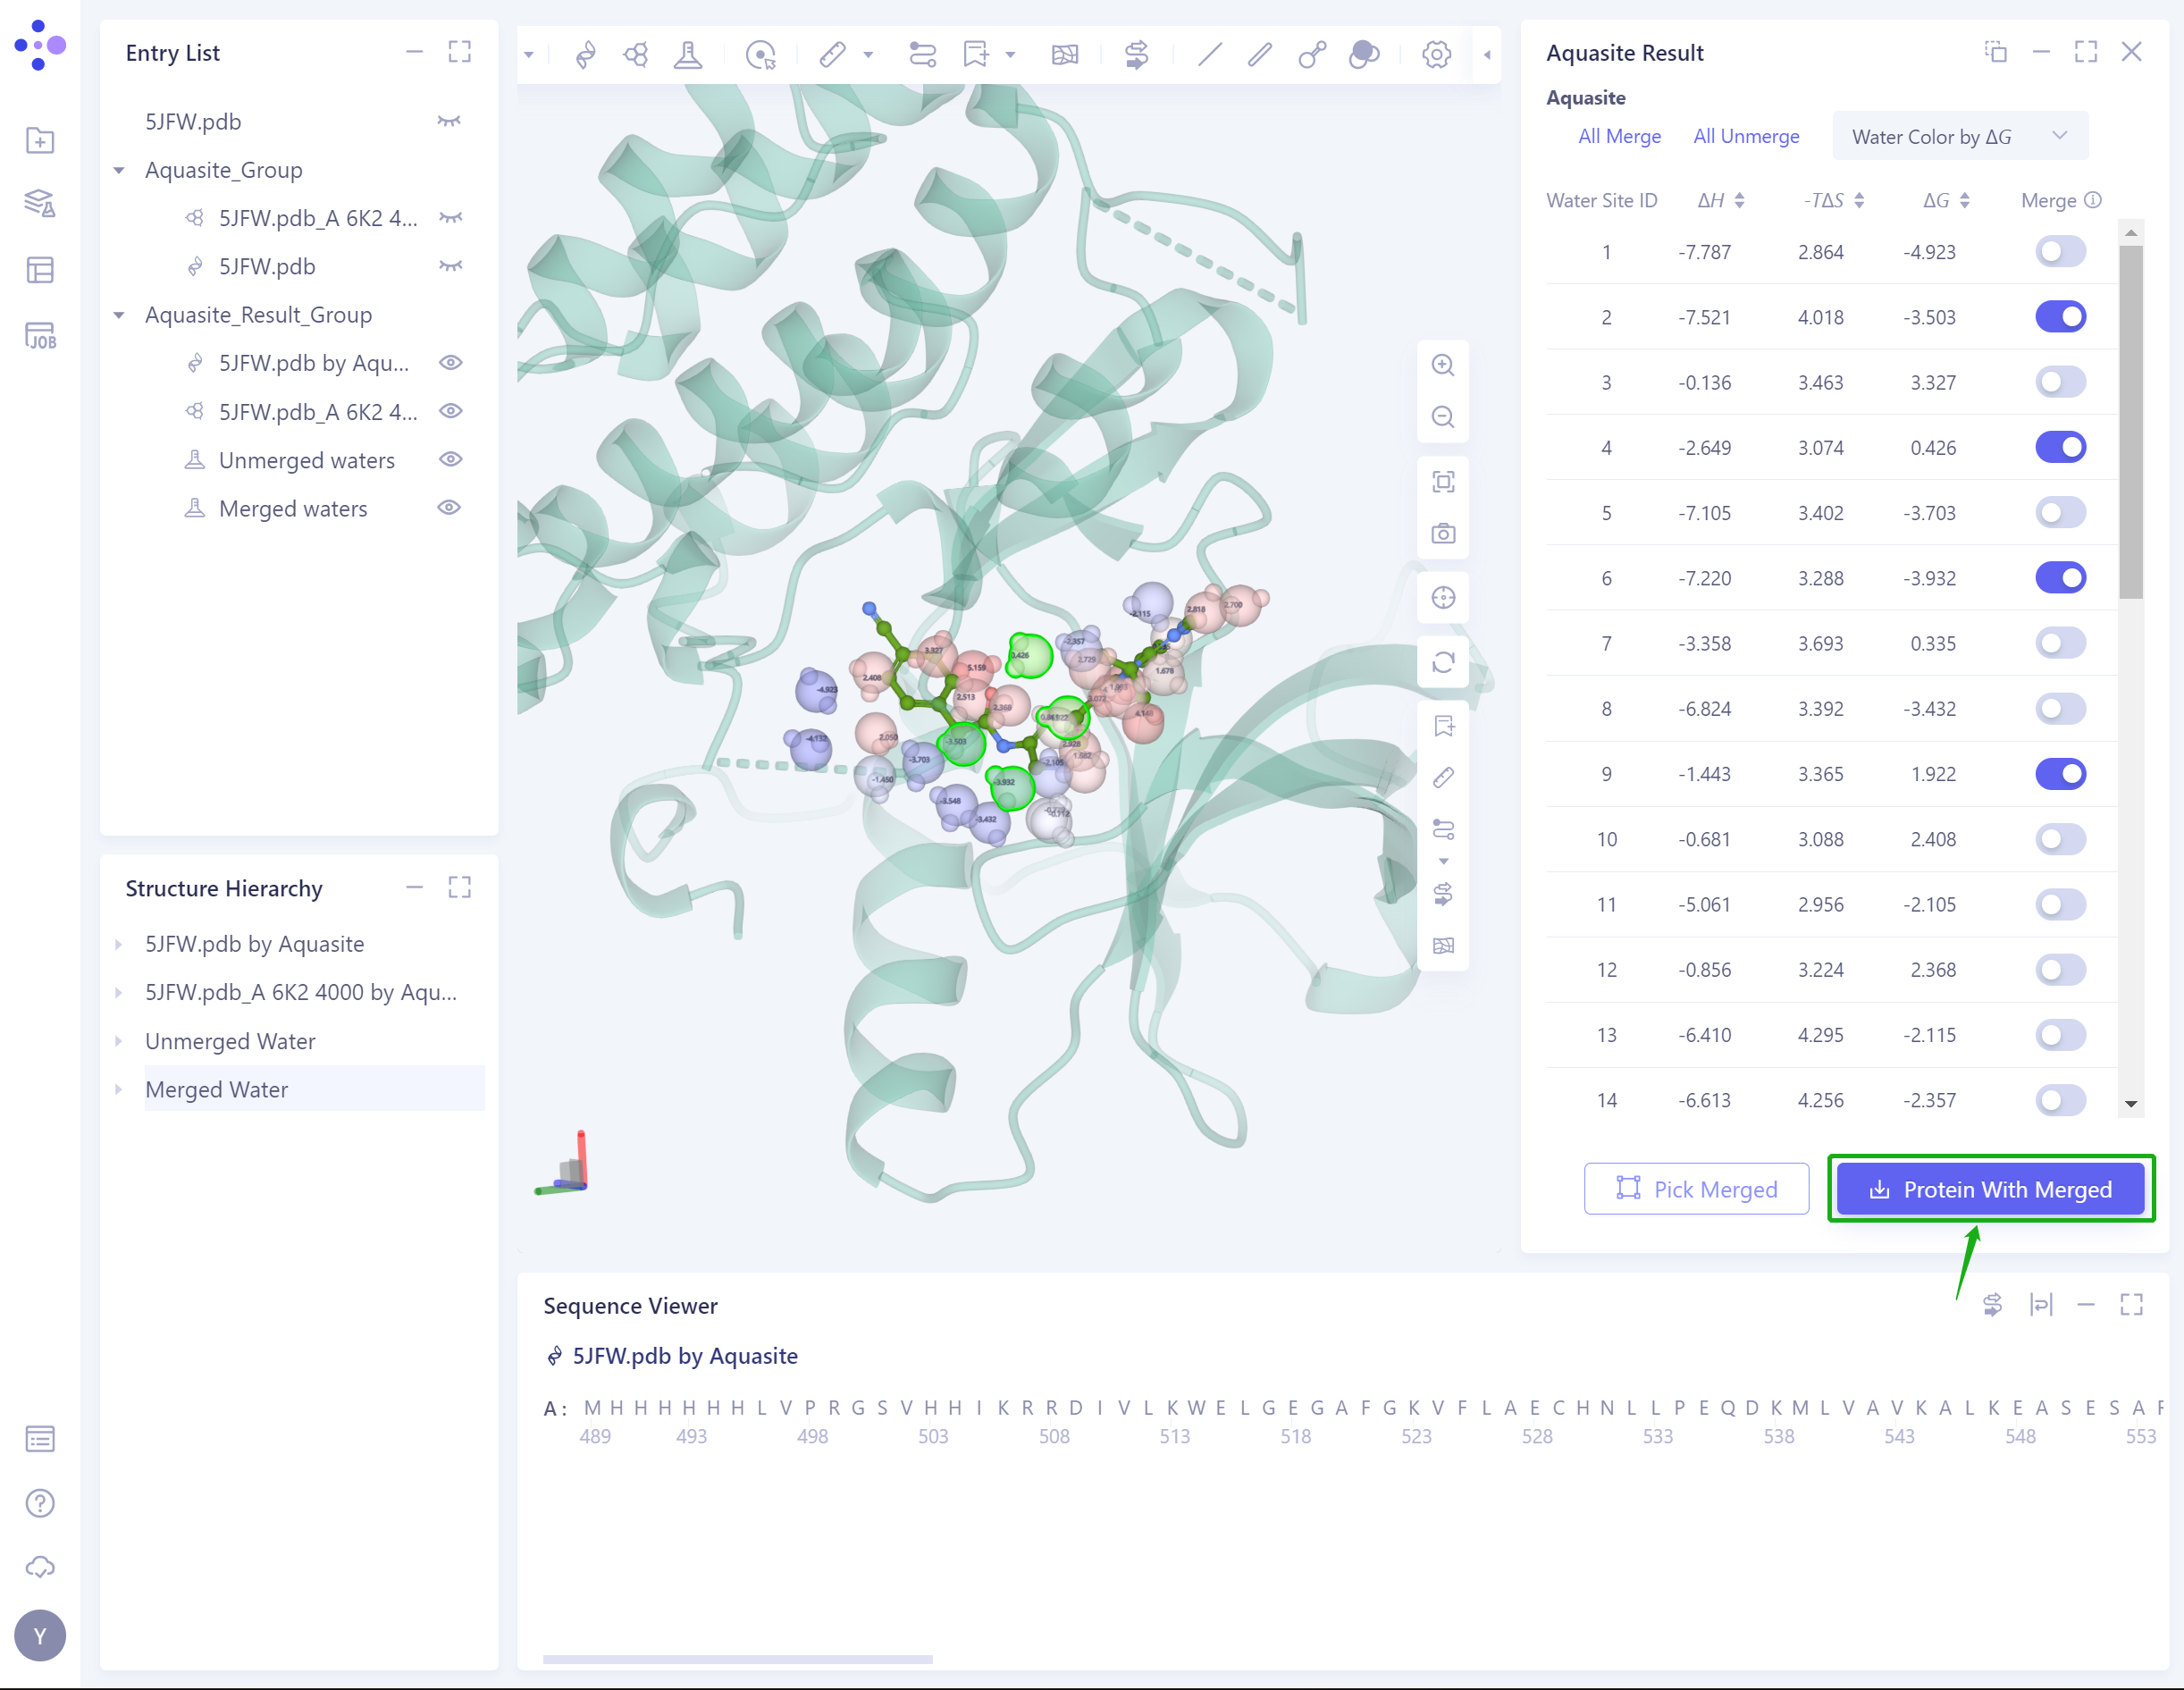Click the zoom in magnifier icon
This screenshot has width=2184, height=1690.
(1442, 365)
